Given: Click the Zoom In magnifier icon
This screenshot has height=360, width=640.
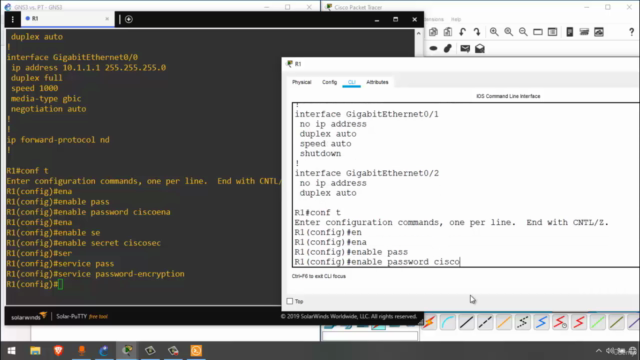Looking at the screenshot, I should click(x=494, y=32).
